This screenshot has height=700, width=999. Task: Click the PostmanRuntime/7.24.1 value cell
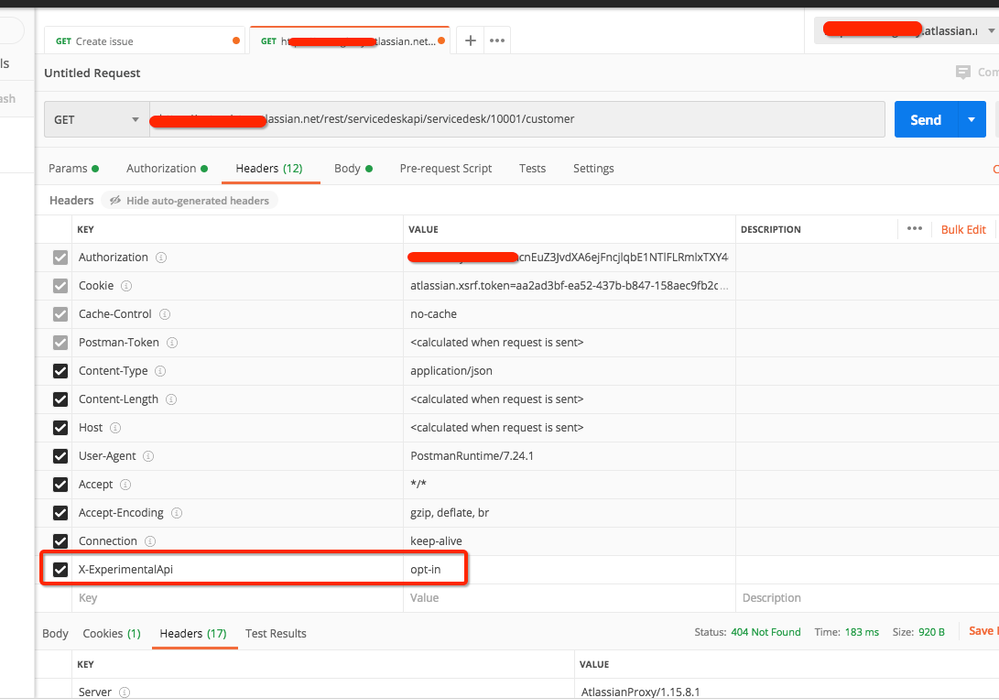(x=569, y=456)
